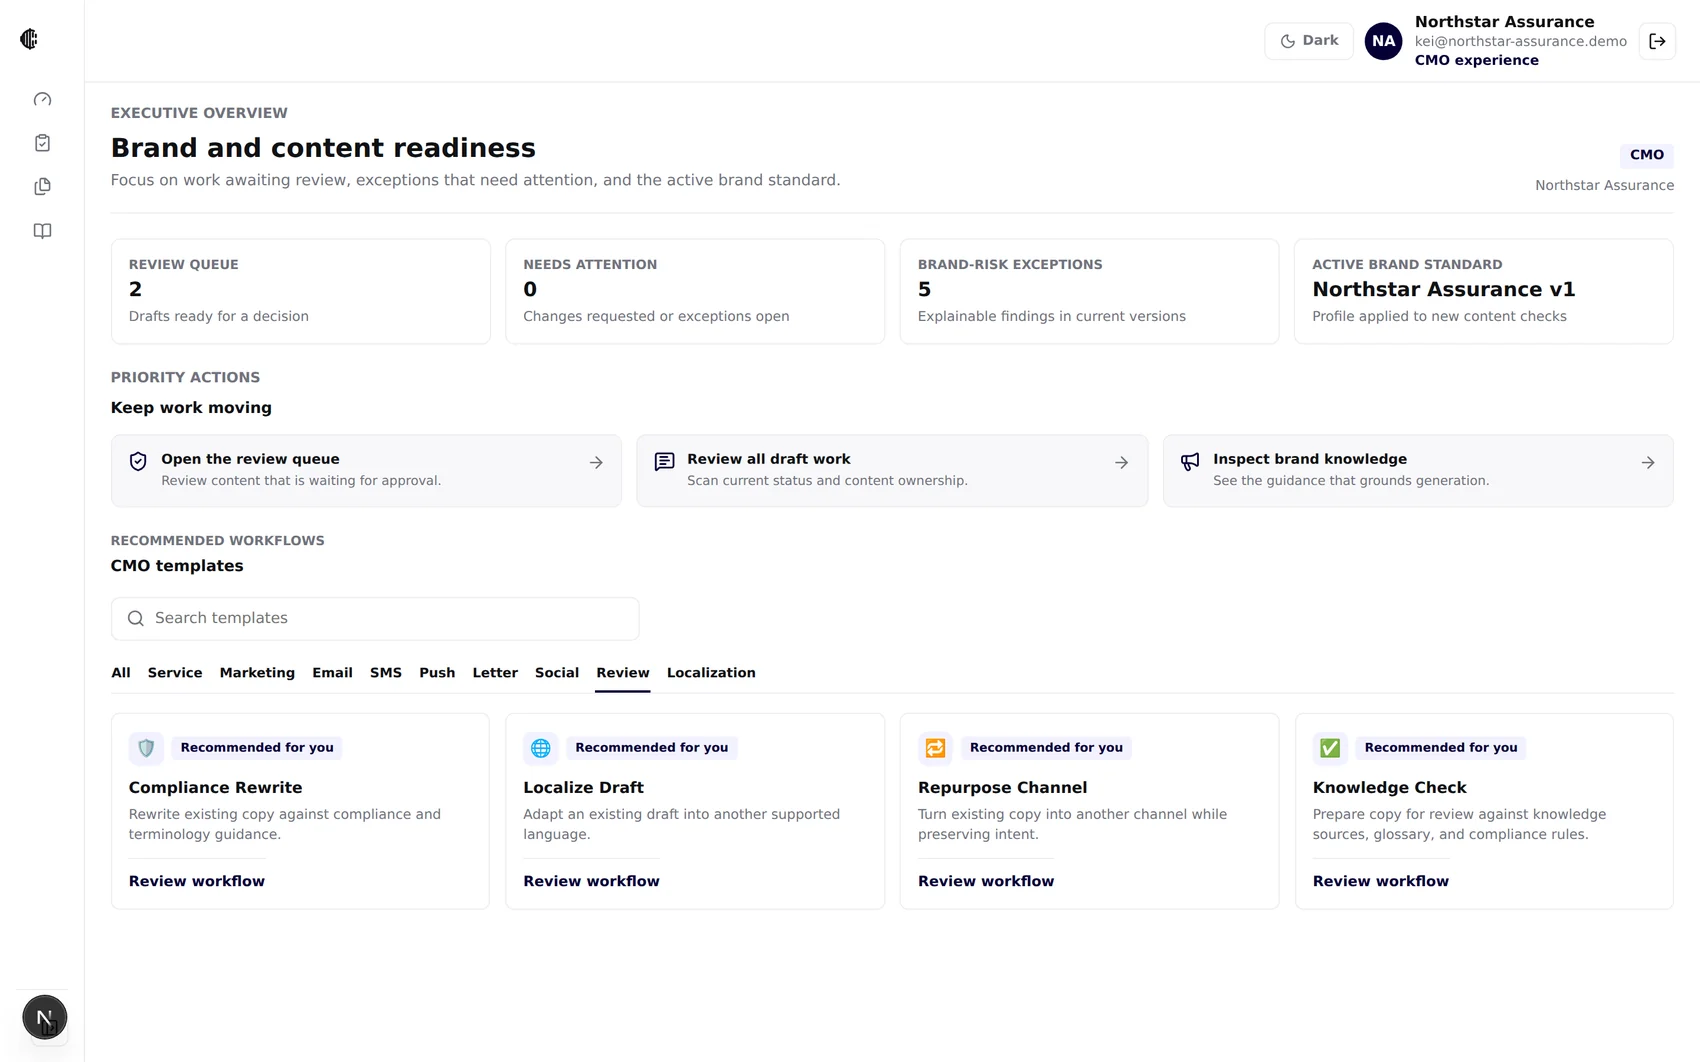Open the dashboard gauge icon in sidebar
Image resolution: width=1700 pixels, height=1062 pixels.
click(42, 99)
